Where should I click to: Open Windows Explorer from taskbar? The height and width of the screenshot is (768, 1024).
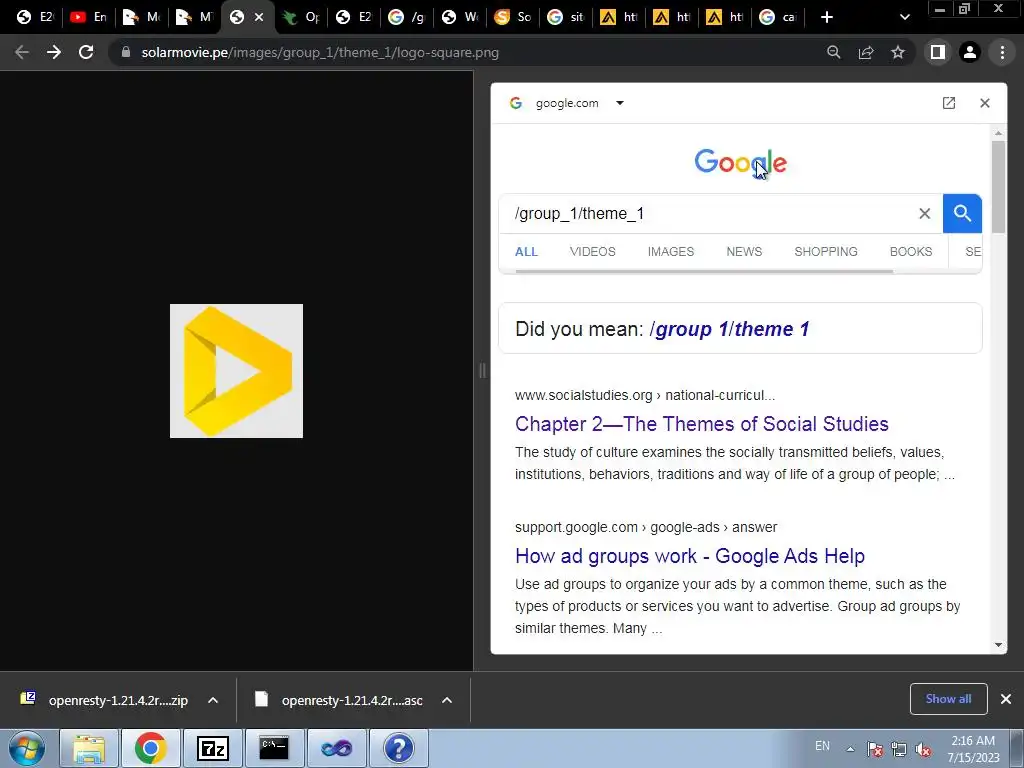pos(89,748)
